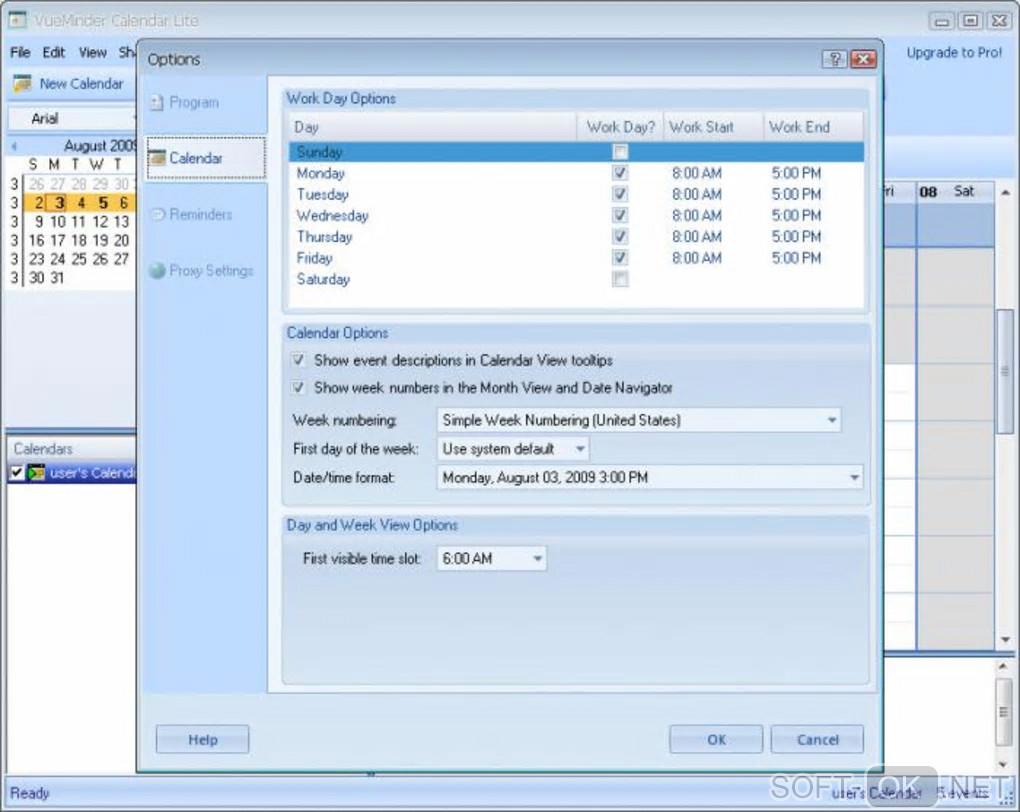This screenshot has height=812, width=1020.
Task: Click the Ready status bar text
Action: [29, 793]
